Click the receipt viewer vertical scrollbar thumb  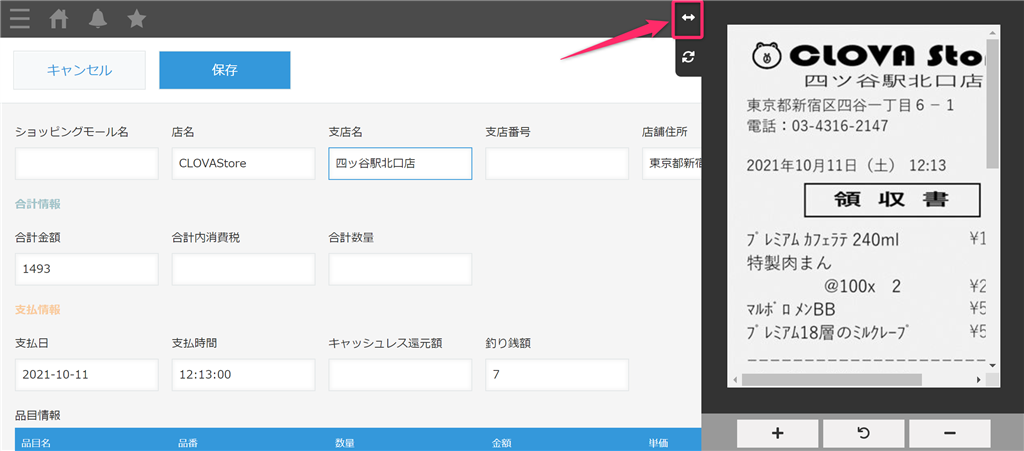tap(993, 104)
